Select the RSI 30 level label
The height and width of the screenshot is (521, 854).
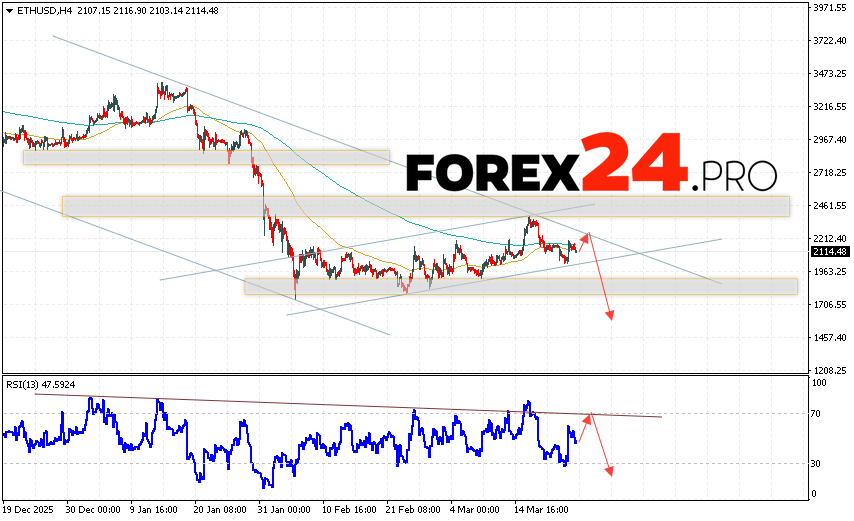(816, 463)
